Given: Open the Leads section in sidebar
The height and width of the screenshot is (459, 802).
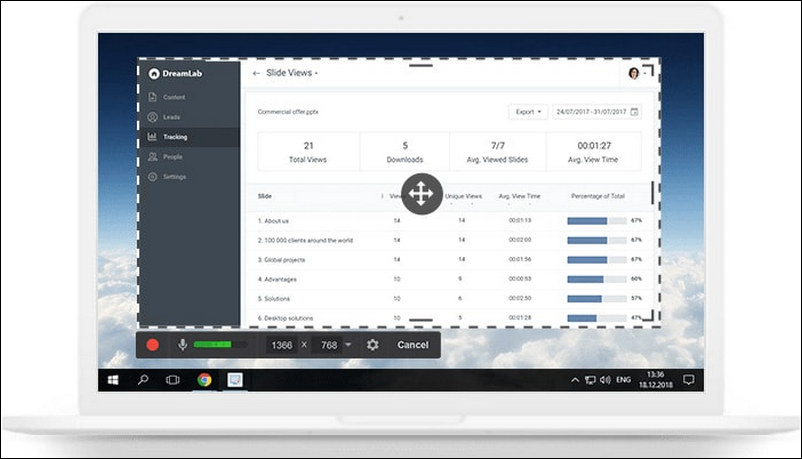Looking at the screenshot, I should pos(170,117).
